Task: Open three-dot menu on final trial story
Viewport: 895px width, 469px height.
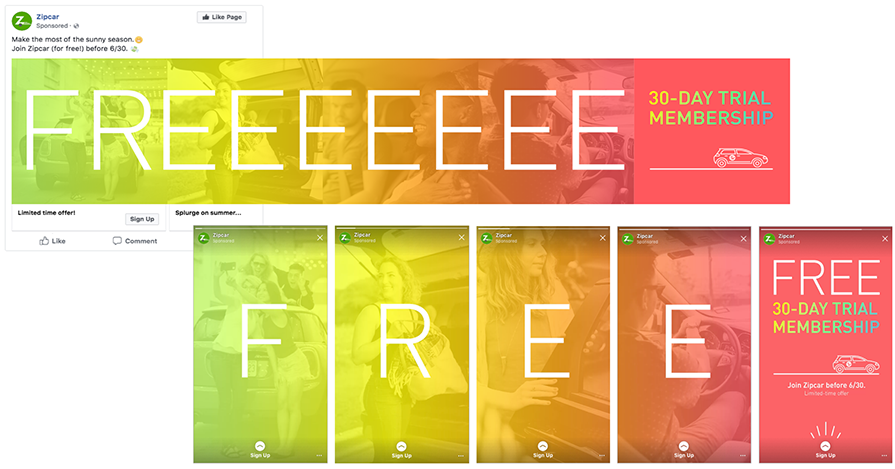Action: [x=884, y=455]
